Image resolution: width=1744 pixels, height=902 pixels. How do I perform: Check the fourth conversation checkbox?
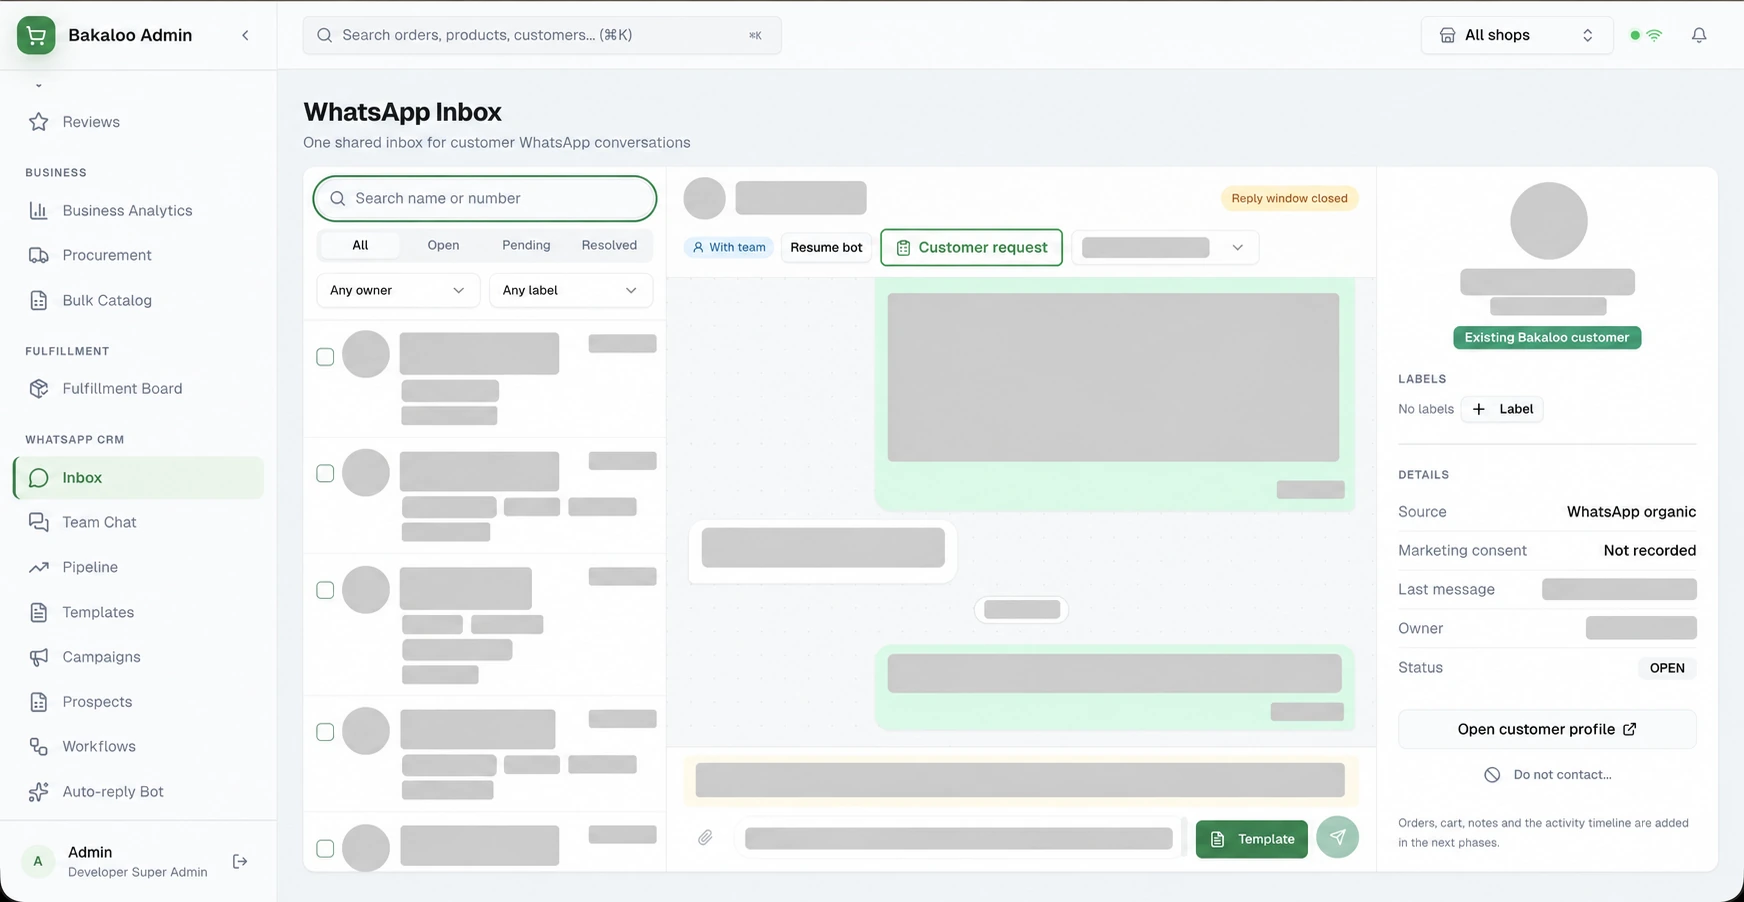pos(325,732)
